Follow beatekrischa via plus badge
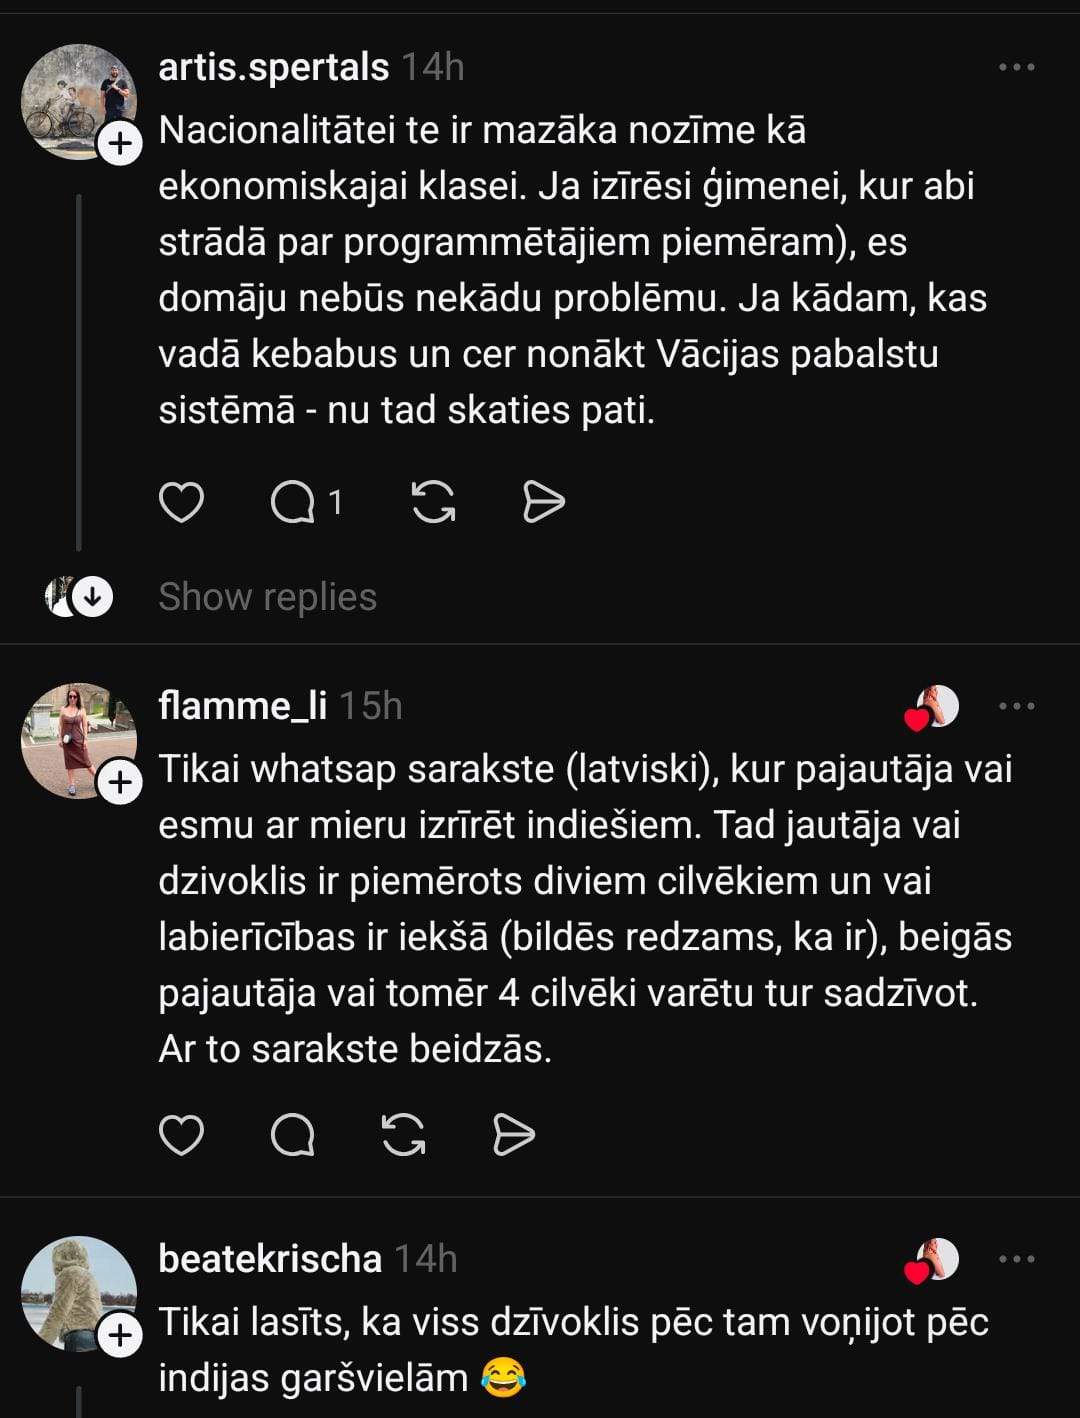 click(x=120, y=1336)
